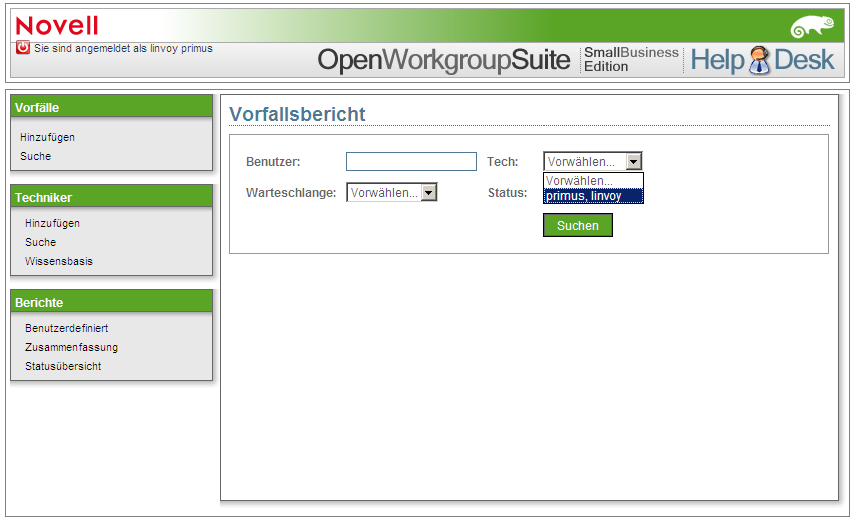Viewport: 854px width, 522px height.
Task: Click the Vorfallsbericht page heading
Action: click(x=297, y=114)
